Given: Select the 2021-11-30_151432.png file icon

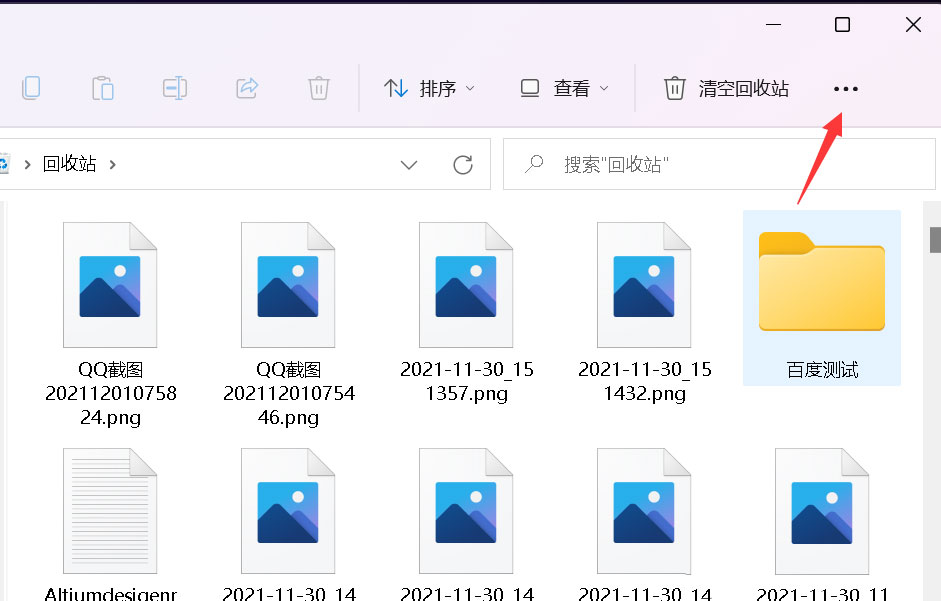Looking at the screenshot, I should click(644, 285).
